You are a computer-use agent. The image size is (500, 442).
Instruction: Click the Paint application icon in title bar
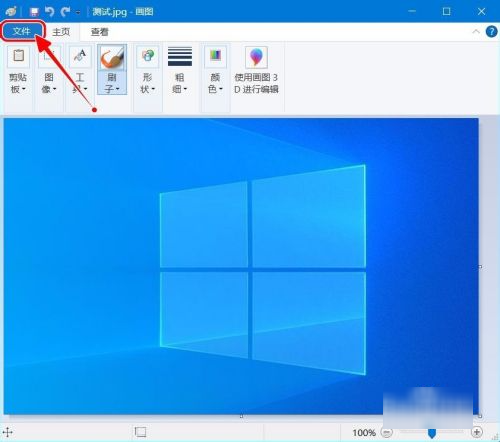tap(11, 12)
